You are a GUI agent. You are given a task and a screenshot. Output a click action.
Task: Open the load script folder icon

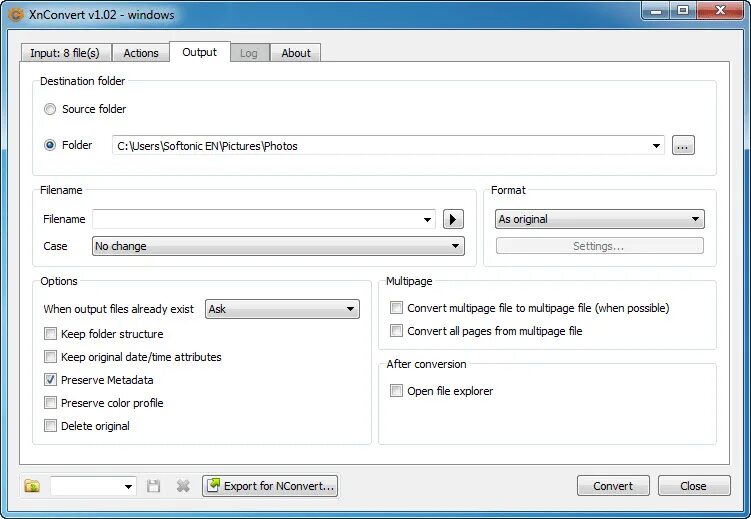[x=32, y=486]
